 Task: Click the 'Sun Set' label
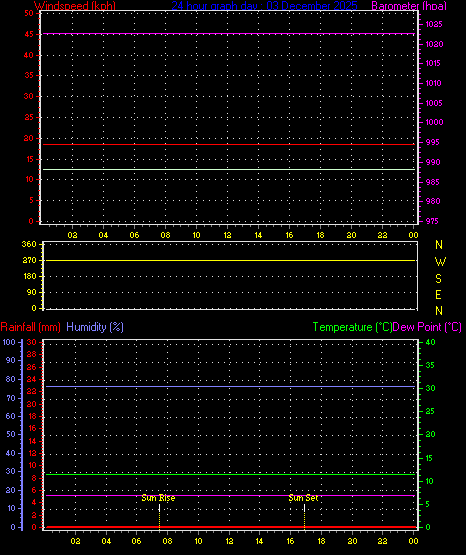point(303,498)
